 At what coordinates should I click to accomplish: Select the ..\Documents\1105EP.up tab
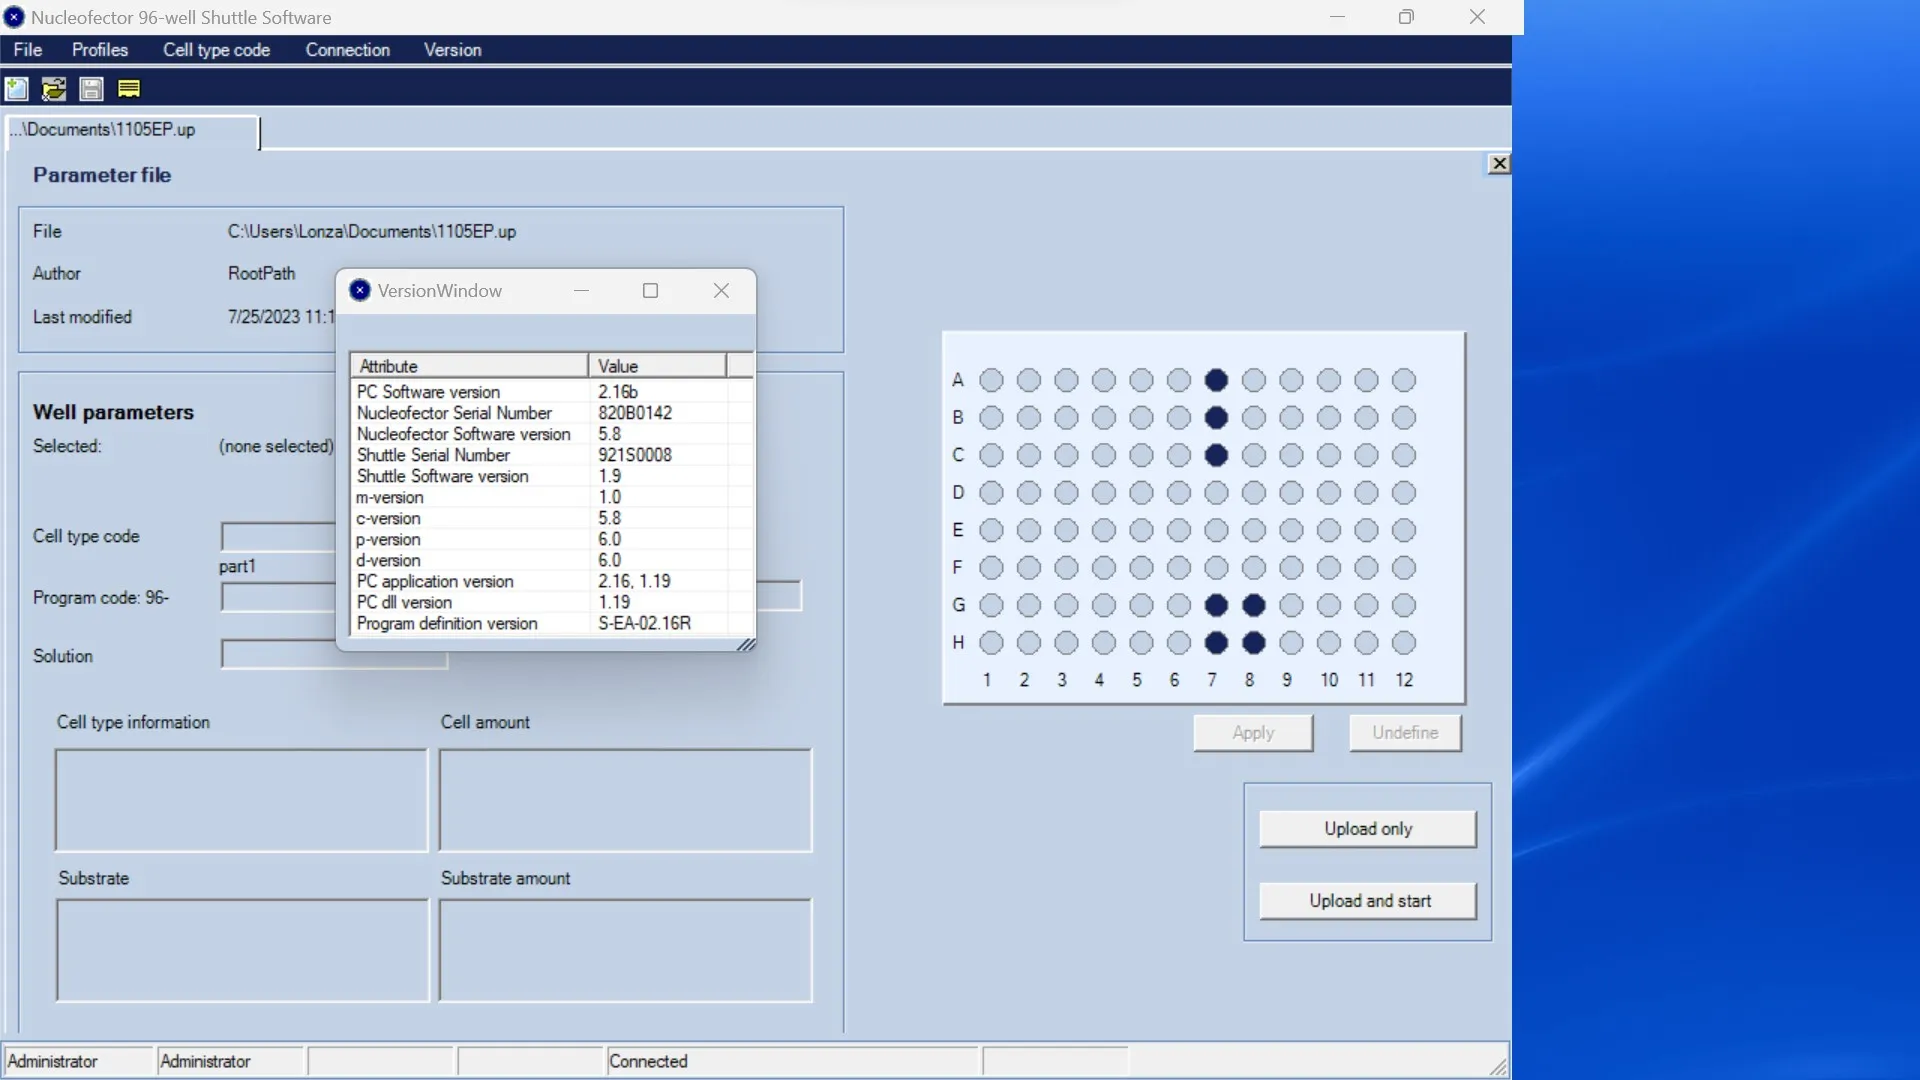click(132, 130)
